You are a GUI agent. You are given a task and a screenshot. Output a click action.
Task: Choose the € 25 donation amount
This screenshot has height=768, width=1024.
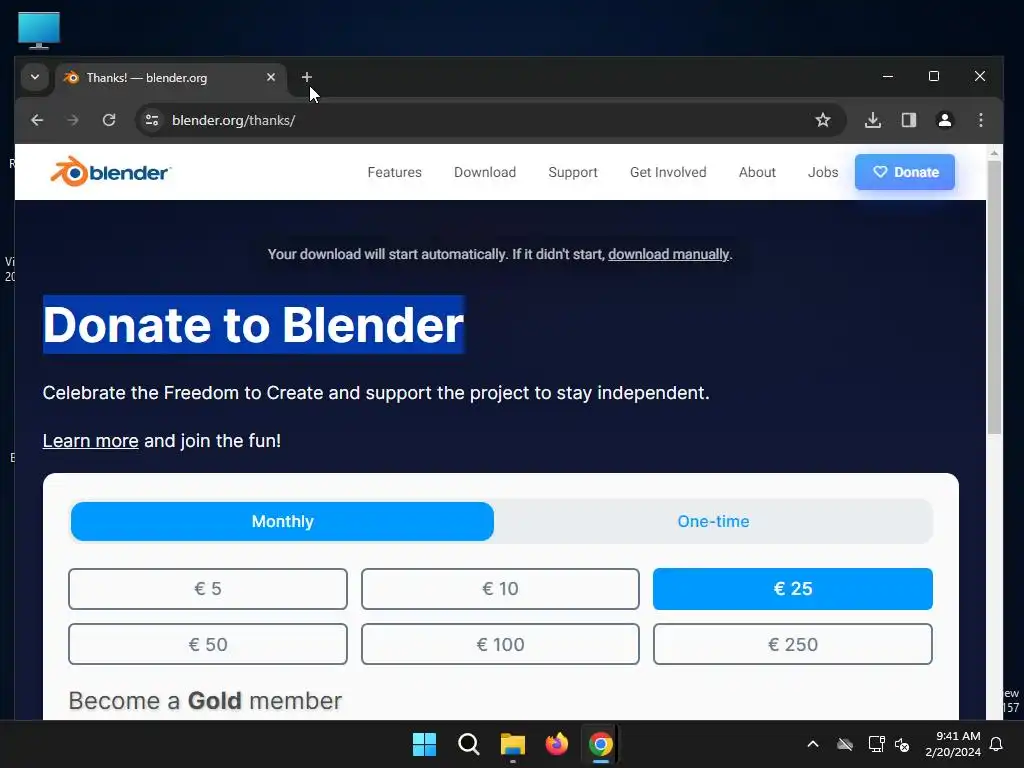tap(793, 588)
